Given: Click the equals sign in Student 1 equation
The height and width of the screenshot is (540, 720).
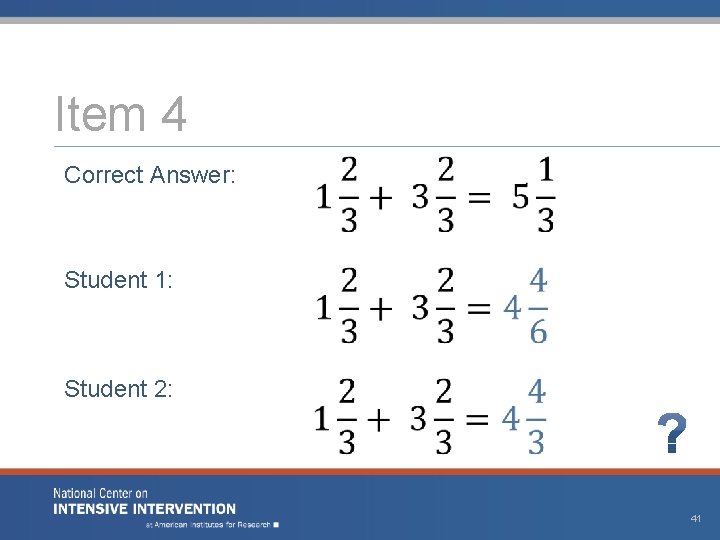Looking at the screenshot, I should tap(478, 308).
